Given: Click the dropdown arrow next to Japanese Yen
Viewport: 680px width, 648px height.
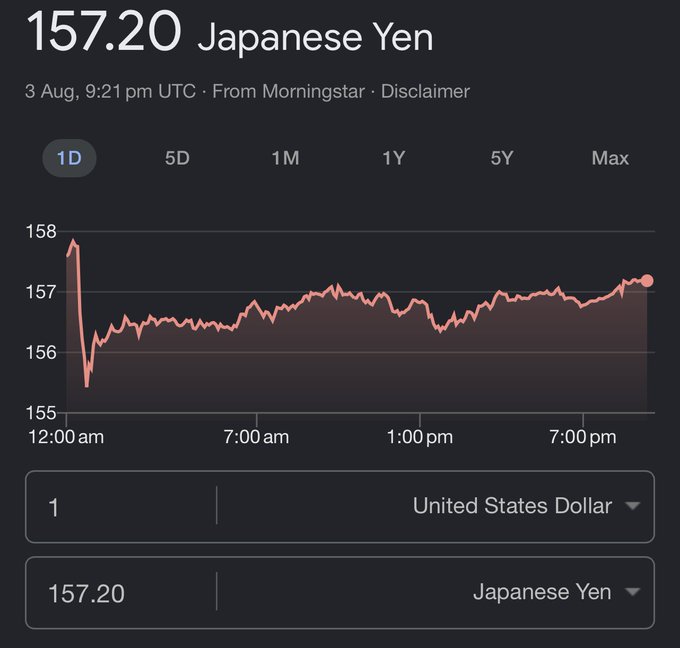Looking at the screenshot, I should (x=633, y=592).
